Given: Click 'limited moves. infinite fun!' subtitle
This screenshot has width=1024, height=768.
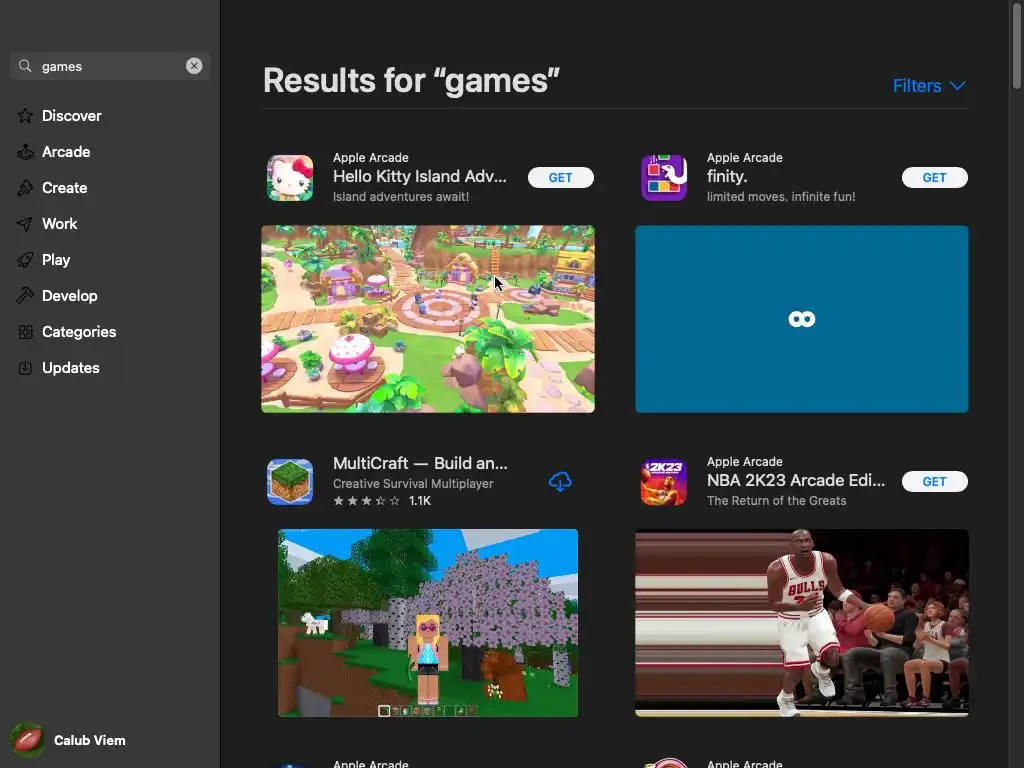Looking at the screenshot, I should pyautogui.click(x=781, y=197).
